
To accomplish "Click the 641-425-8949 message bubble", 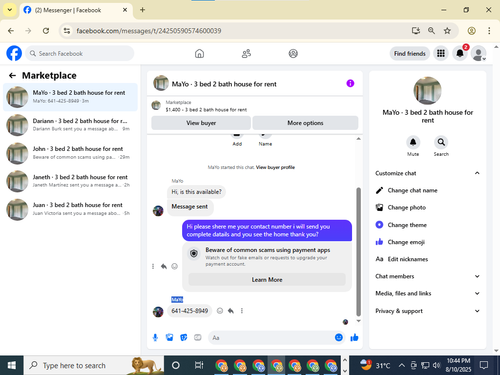I will (x=190, y=311).
